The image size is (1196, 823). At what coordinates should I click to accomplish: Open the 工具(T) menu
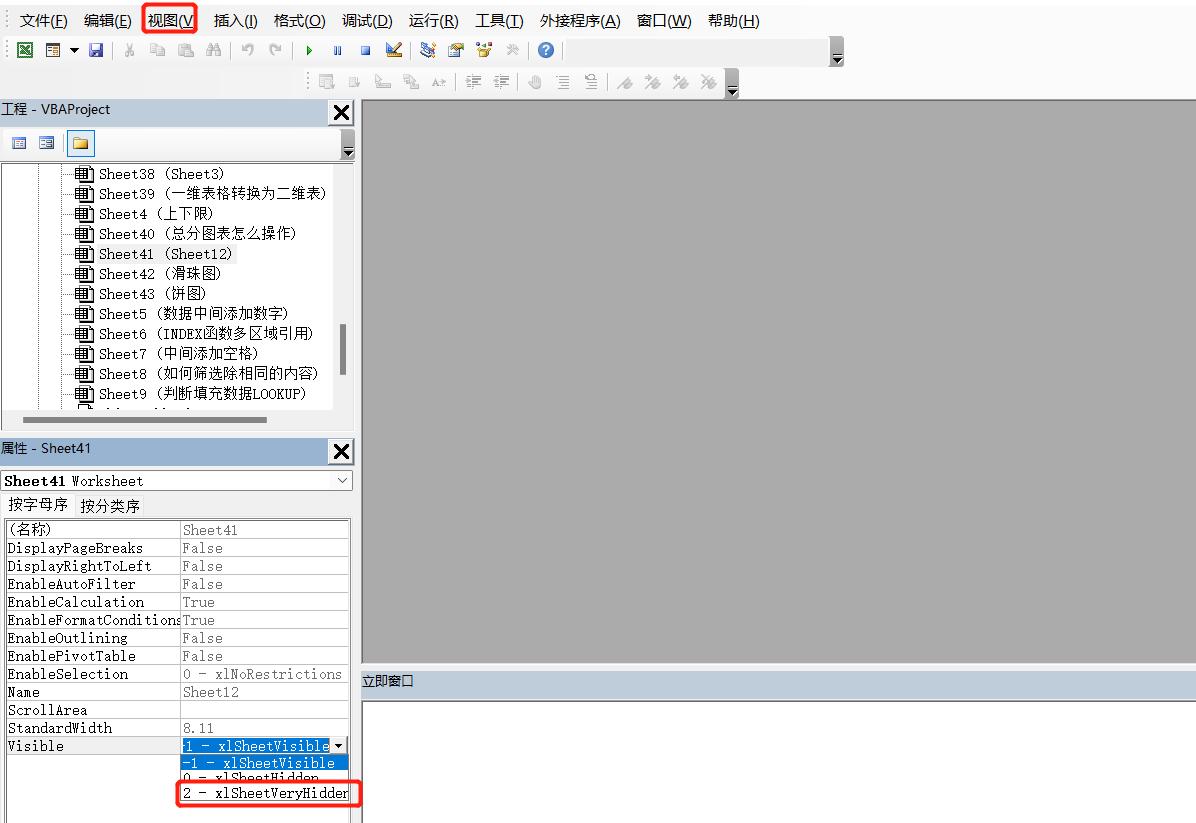click(x=500, y=21)
